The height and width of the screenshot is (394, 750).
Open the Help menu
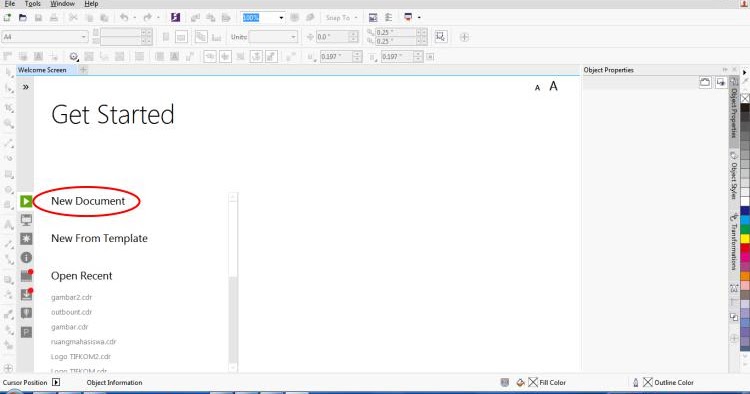coord(91,4)
